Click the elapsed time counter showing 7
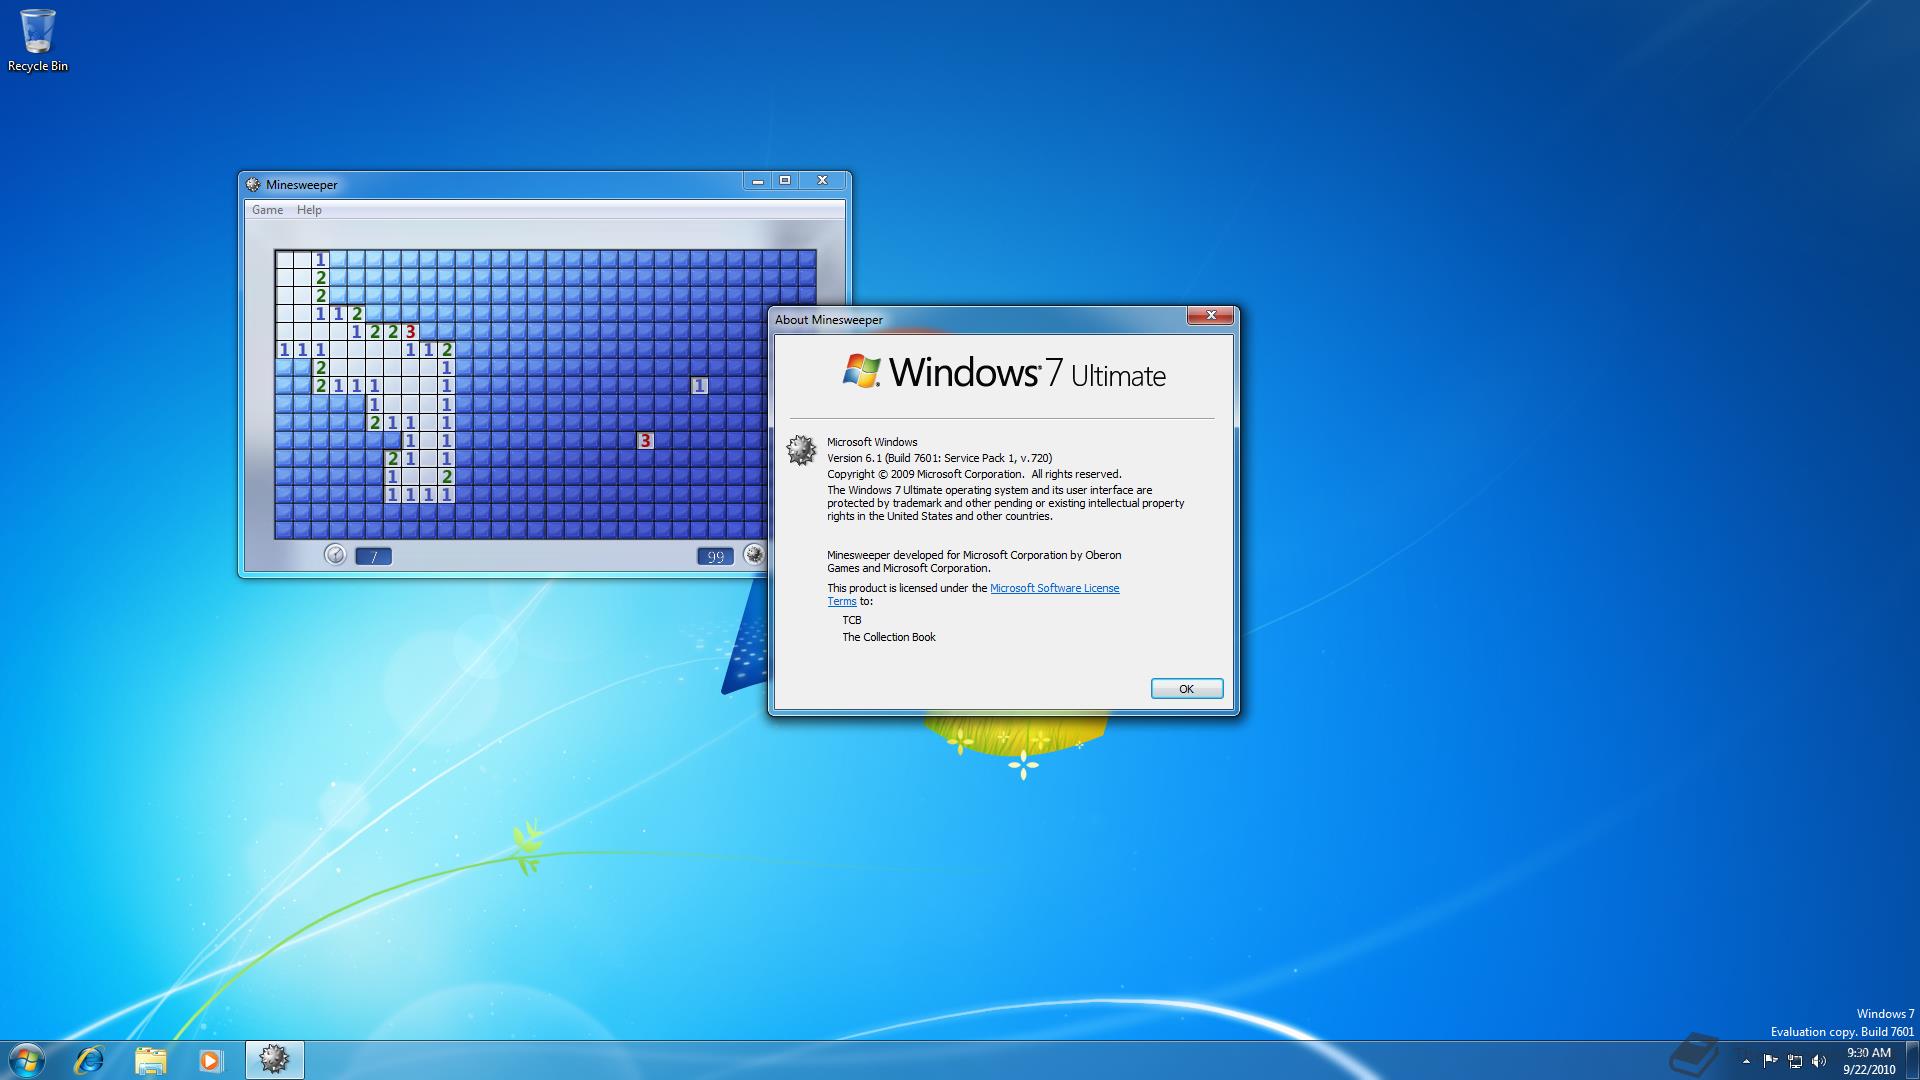1920x1080 pixels. [374, 557]
